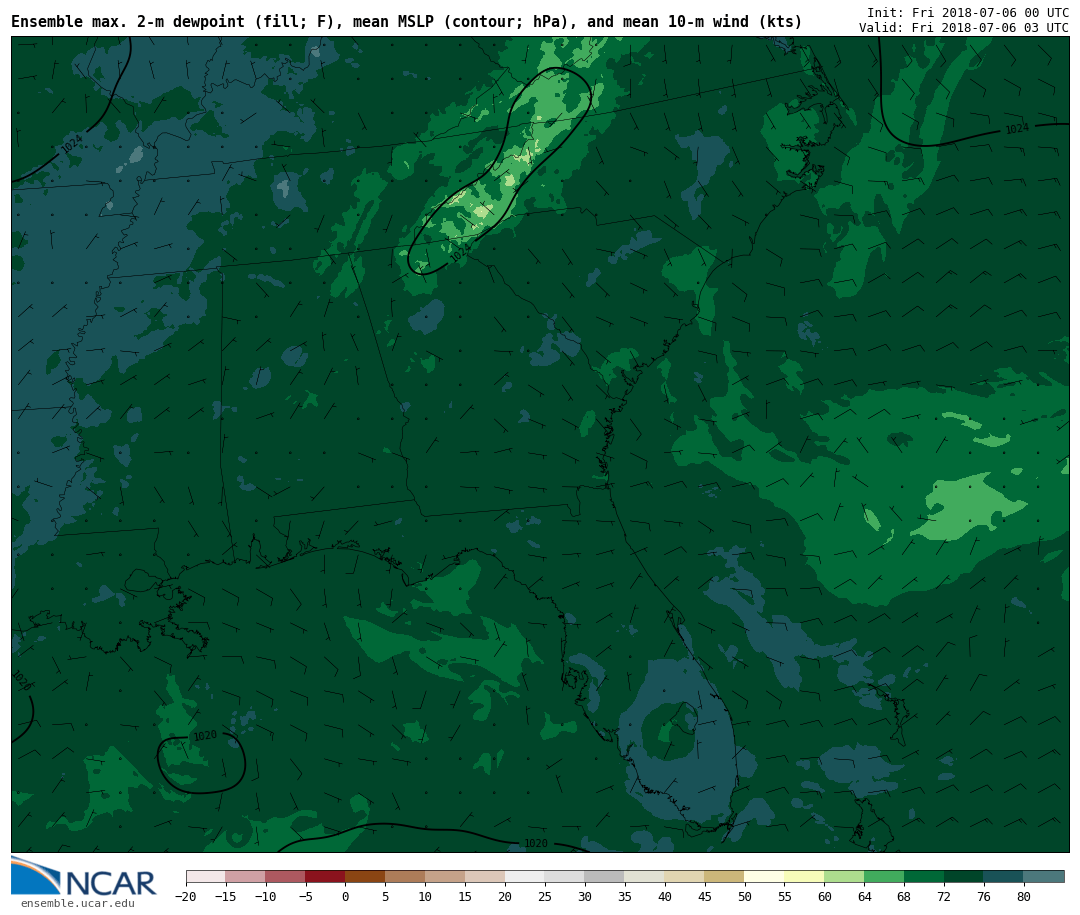Click the 45 colorbar tick label
The image size is (1080, 915).
coord(705,896)
